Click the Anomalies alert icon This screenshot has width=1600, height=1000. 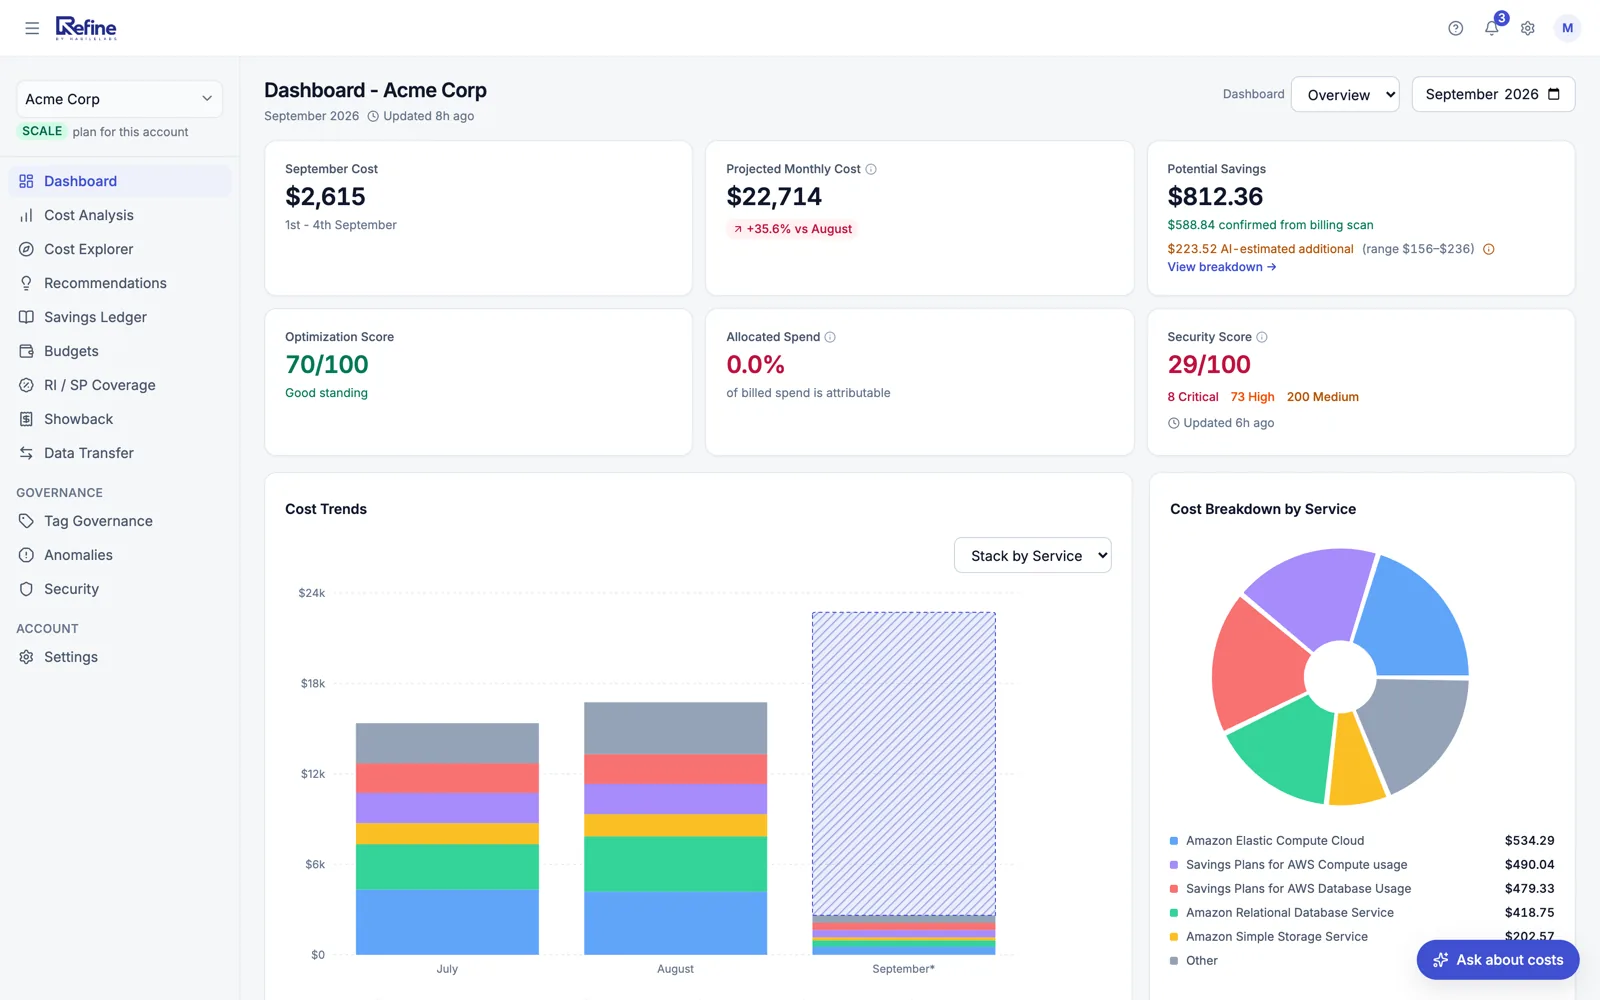point(26,555)
